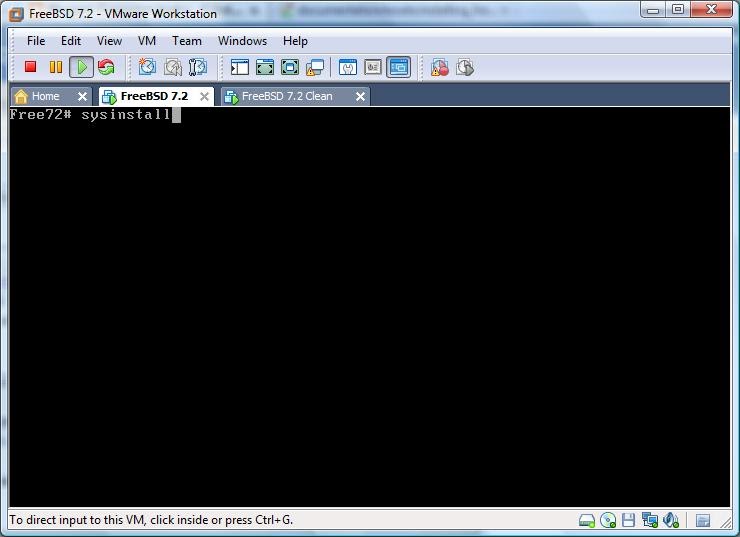Click the appliance view icon
The height and width of the screenshot is (537, 740).
[x=373, y=67]
